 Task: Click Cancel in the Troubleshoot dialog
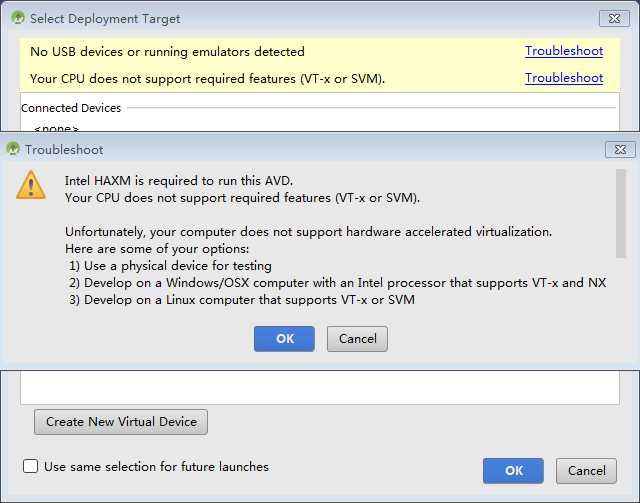coord(357,338)
